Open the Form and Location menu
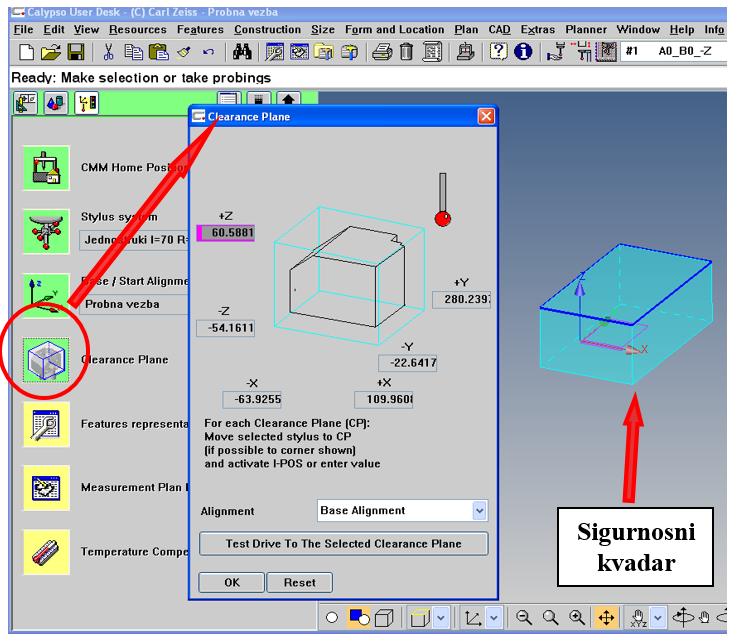 coord(394,30)
